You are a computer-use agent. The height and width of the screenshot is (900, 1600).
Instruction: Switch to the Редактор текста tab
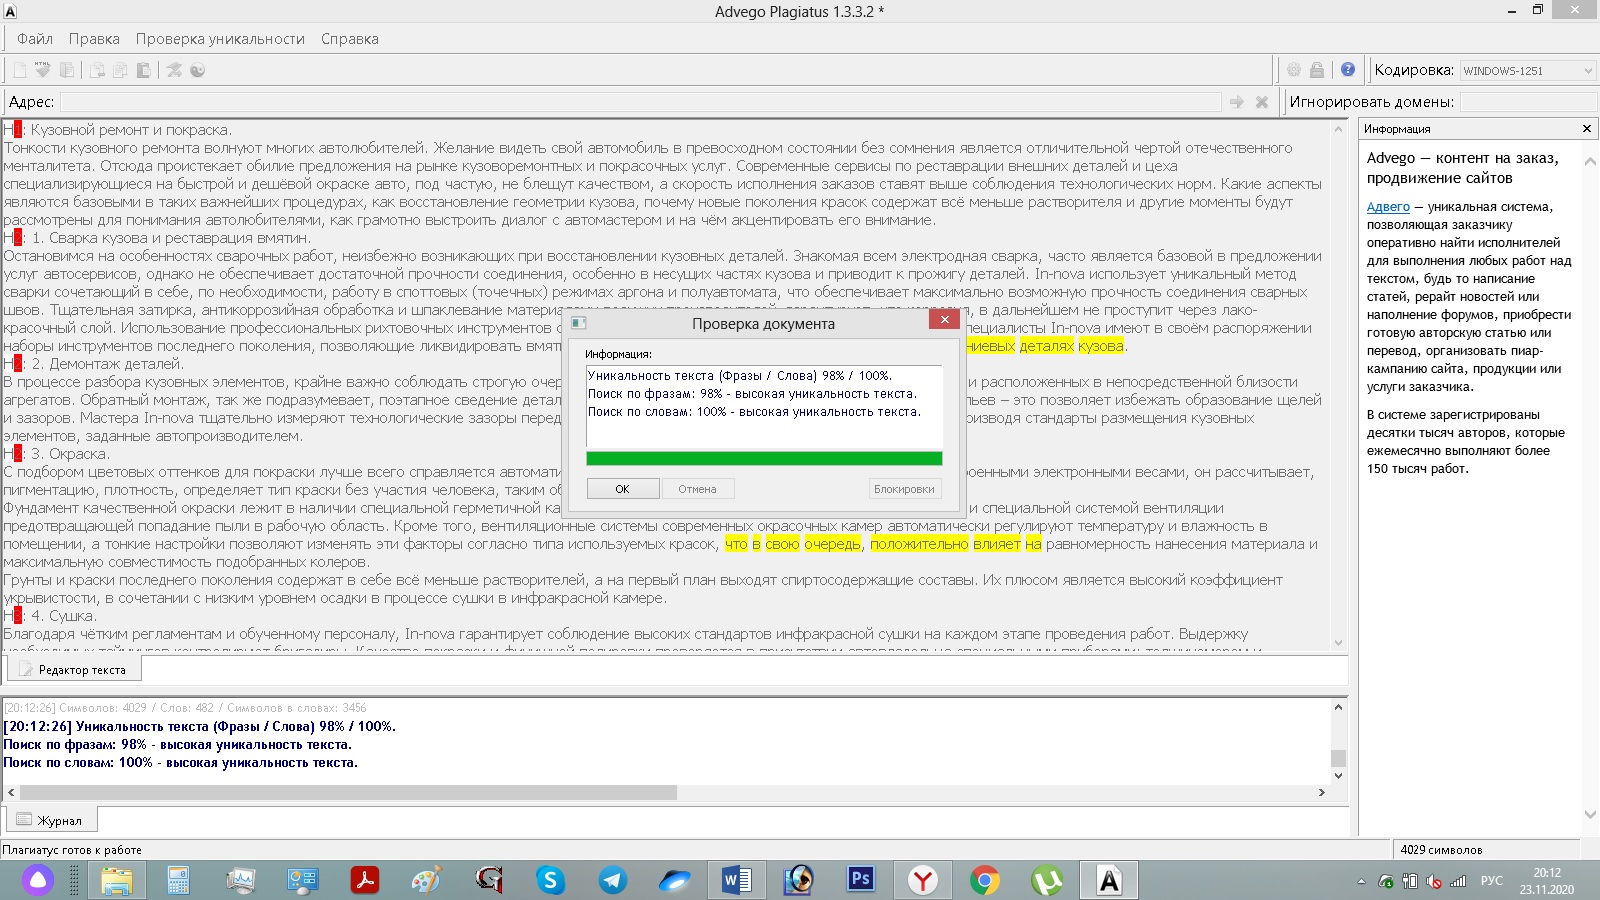(74, 670)
